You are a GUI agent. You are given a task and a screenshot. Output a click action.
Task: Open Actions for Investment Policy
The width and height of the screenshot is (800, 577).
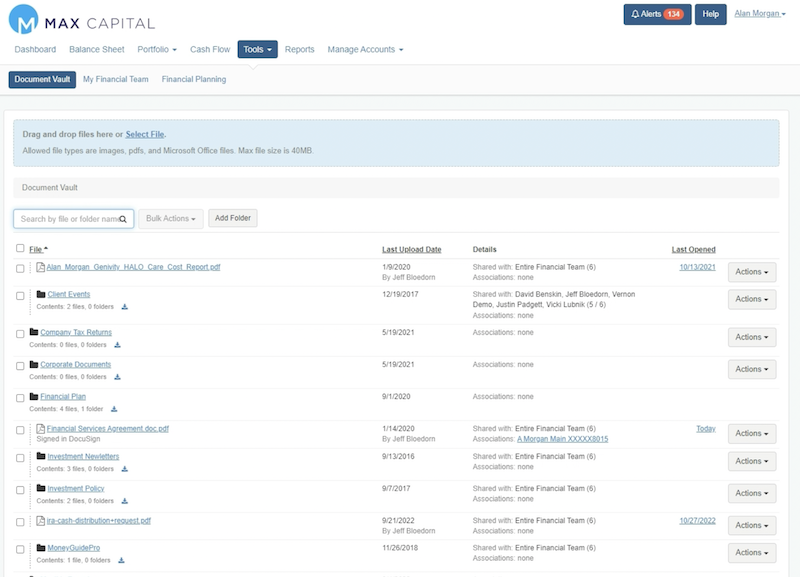(752, 493)
